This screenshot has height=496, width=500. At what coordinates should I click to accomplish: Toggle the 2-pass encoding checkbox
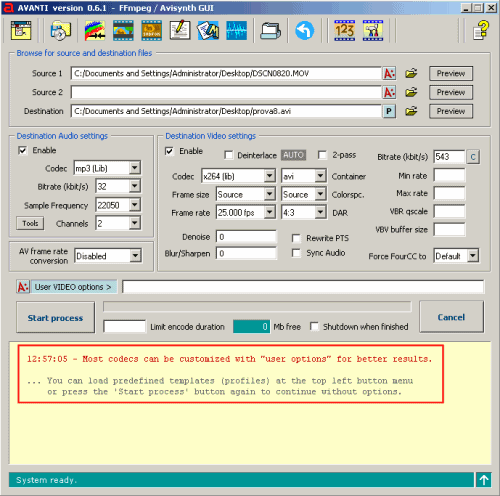pos(322,155)
